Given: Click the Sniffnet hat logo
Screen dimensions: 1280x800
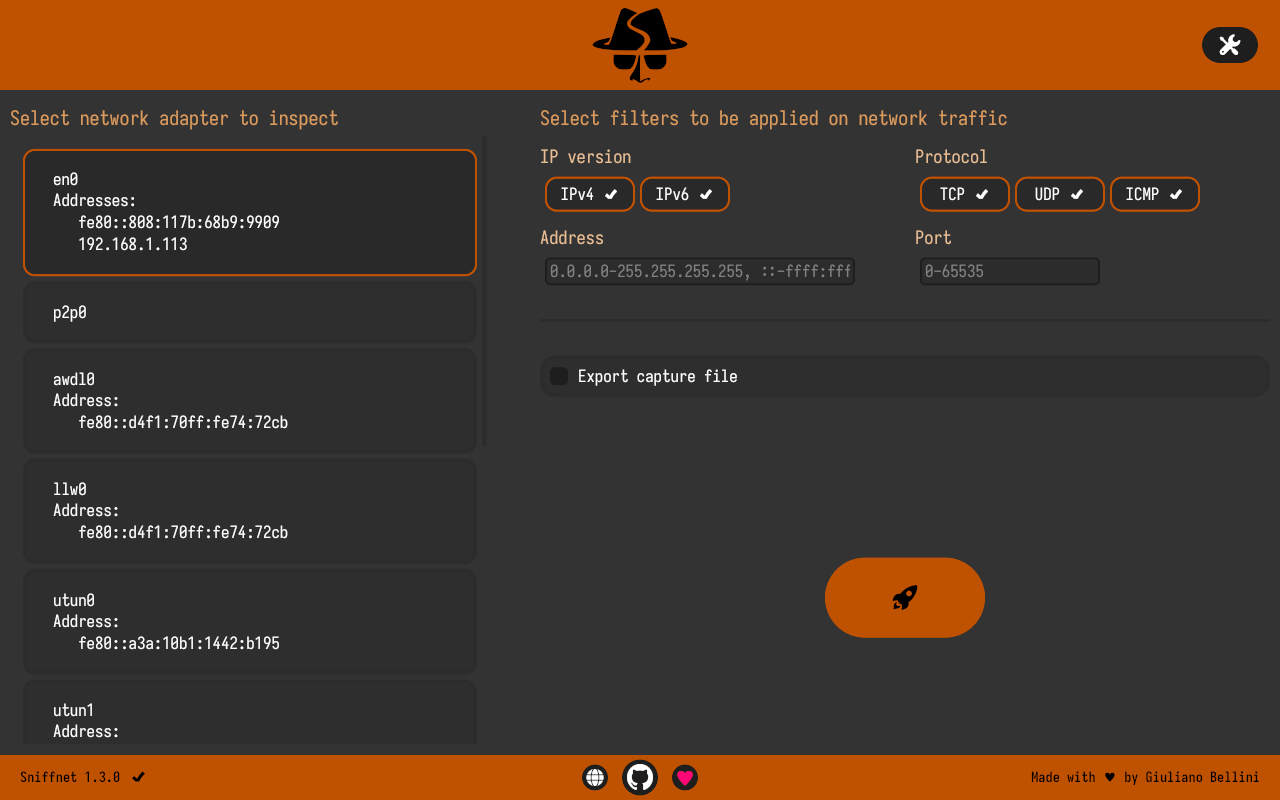Looking at the screenshot, I should [x=640, y=45].
